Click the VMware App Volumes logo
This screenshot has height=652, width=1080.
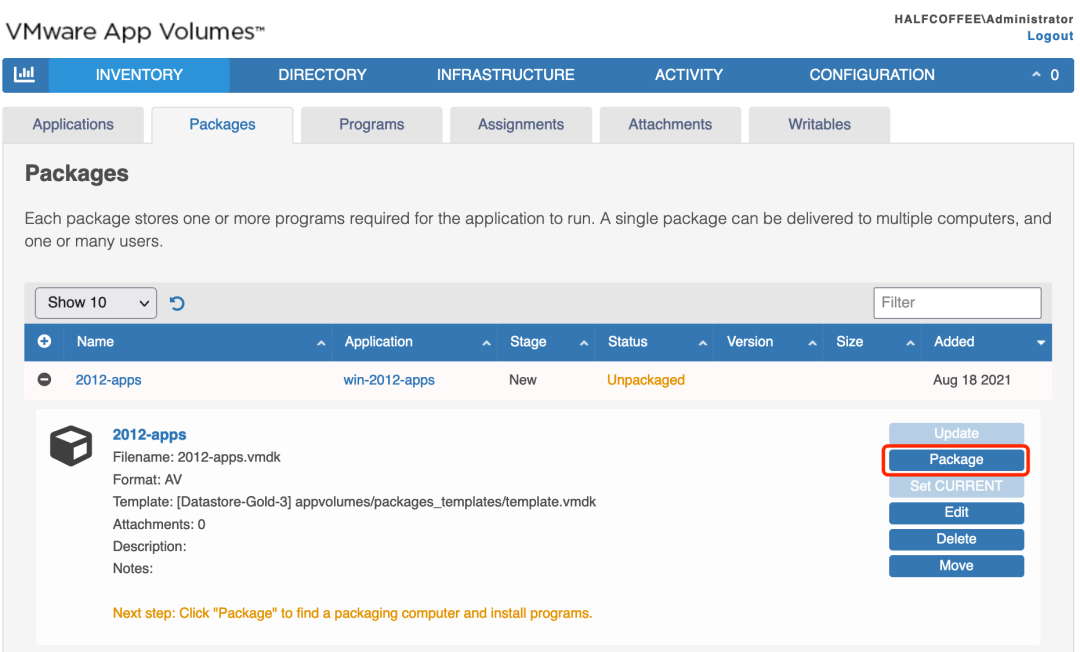point(135,32)
